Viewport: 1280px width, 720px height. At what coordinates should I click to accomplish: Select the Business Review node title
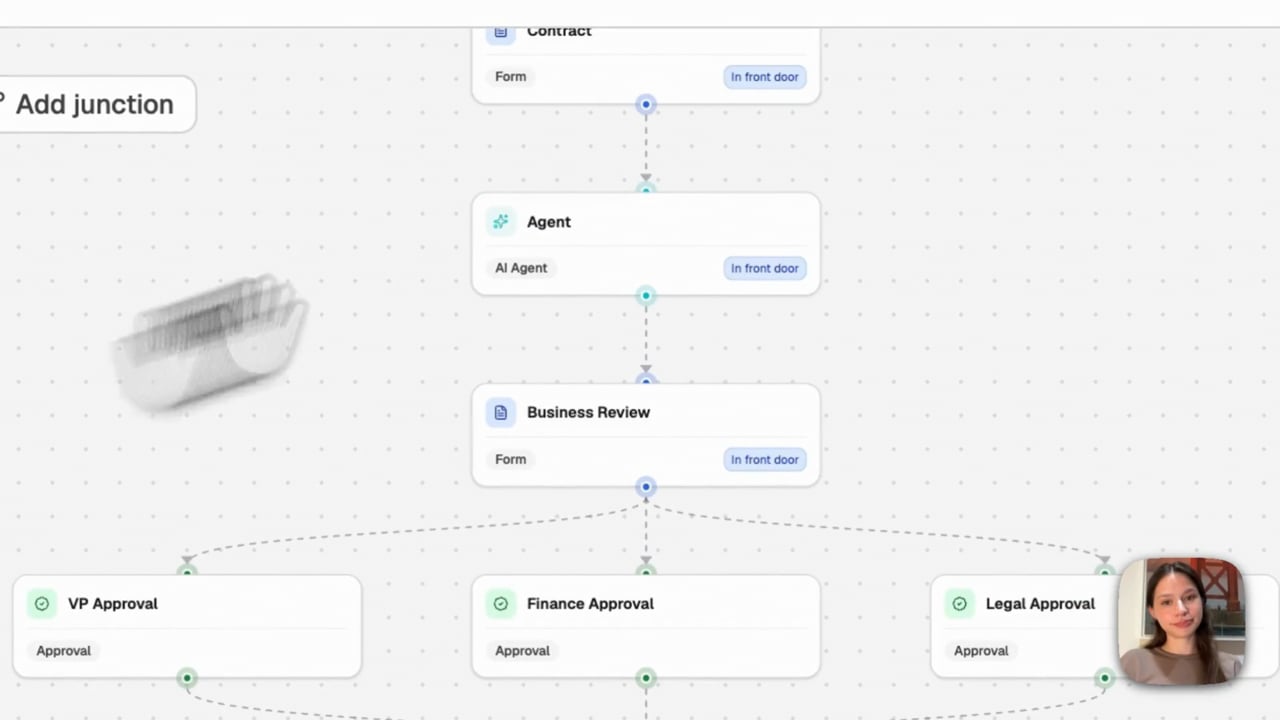click(588, 412)
